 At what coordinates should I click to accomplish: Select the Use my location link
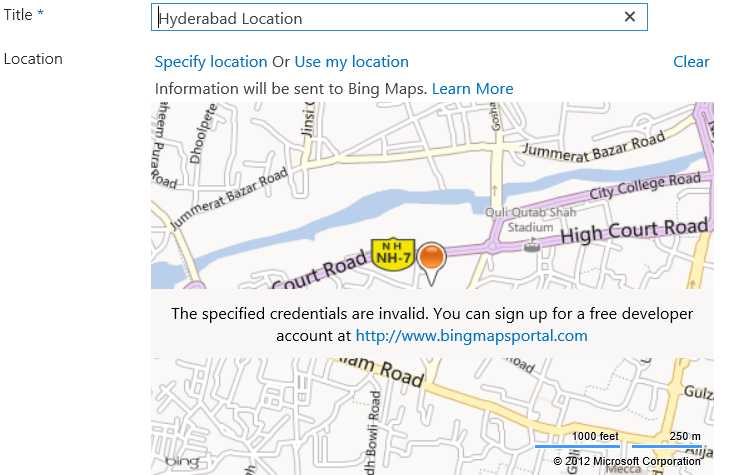coord(352,62)
